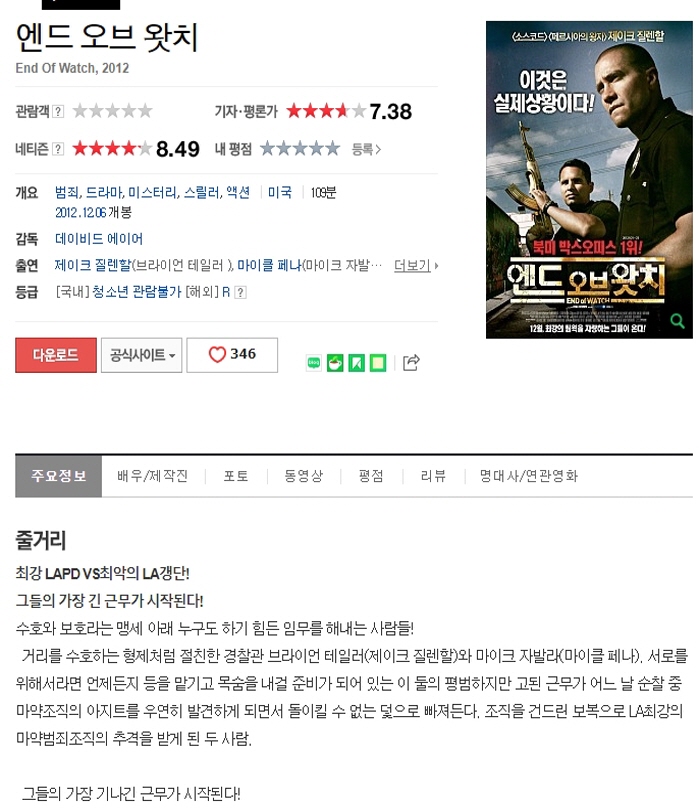Click the End of Watch poster thumbnail
Viewport: 699px width, 811px height.
pos(589,180)
